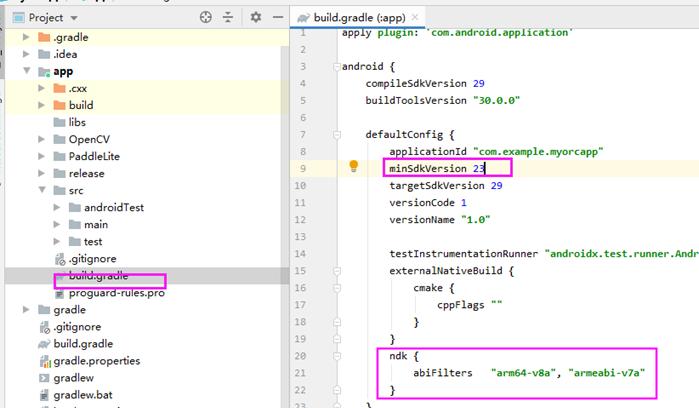Image resolution: width=699 pixels, height=408 pixels.
Task: Select the orange build folder icon
Action: (x=59, y=105)
